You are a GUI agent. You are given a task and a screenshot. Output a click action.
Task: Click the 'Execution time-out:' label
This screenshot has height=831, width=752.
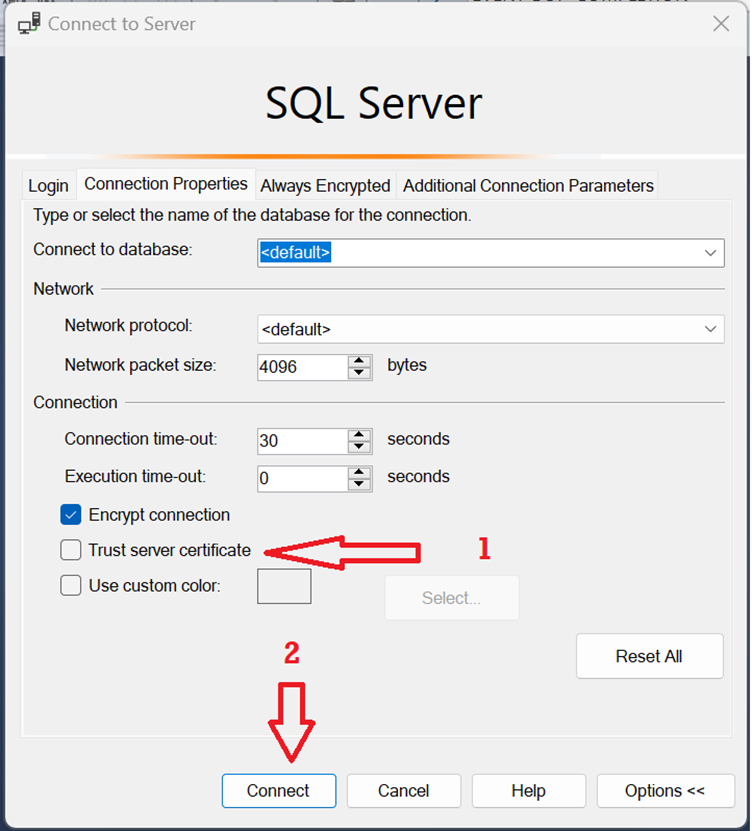pos(135,476)
